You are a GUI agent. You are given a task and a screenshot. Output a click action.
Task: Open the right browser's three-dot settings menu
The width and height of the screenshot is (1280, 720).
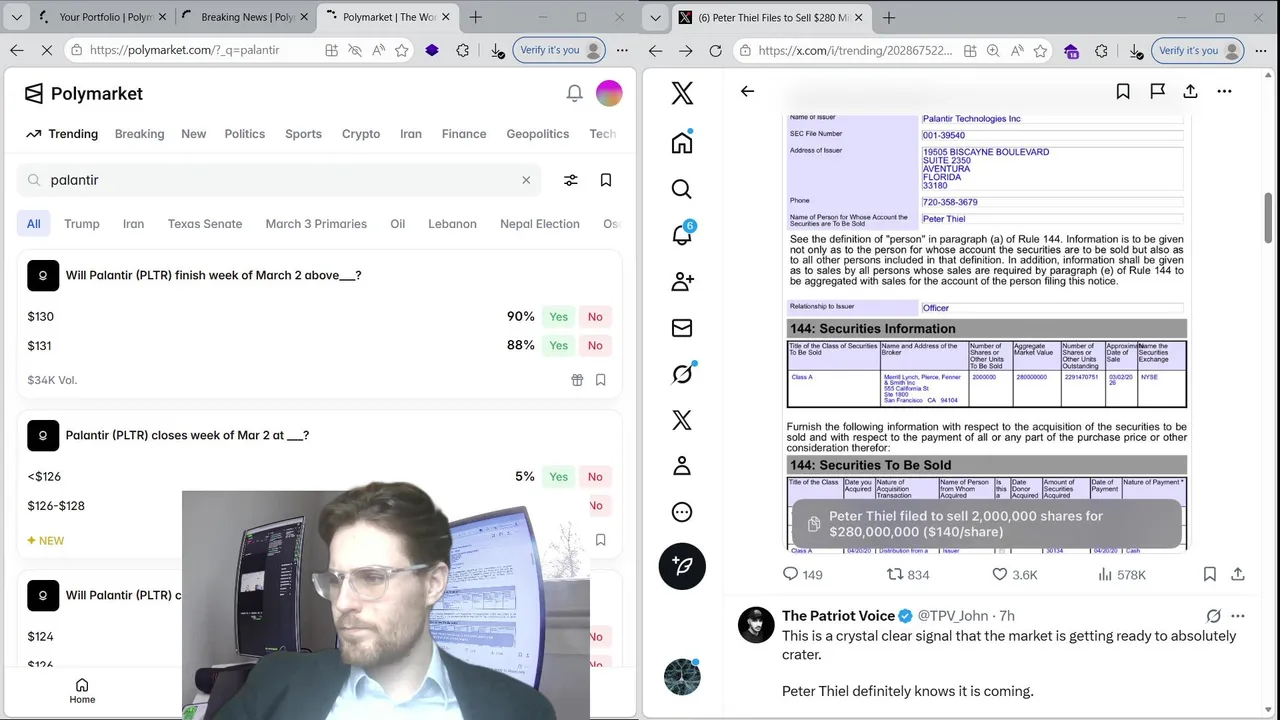coord(1260,50)
